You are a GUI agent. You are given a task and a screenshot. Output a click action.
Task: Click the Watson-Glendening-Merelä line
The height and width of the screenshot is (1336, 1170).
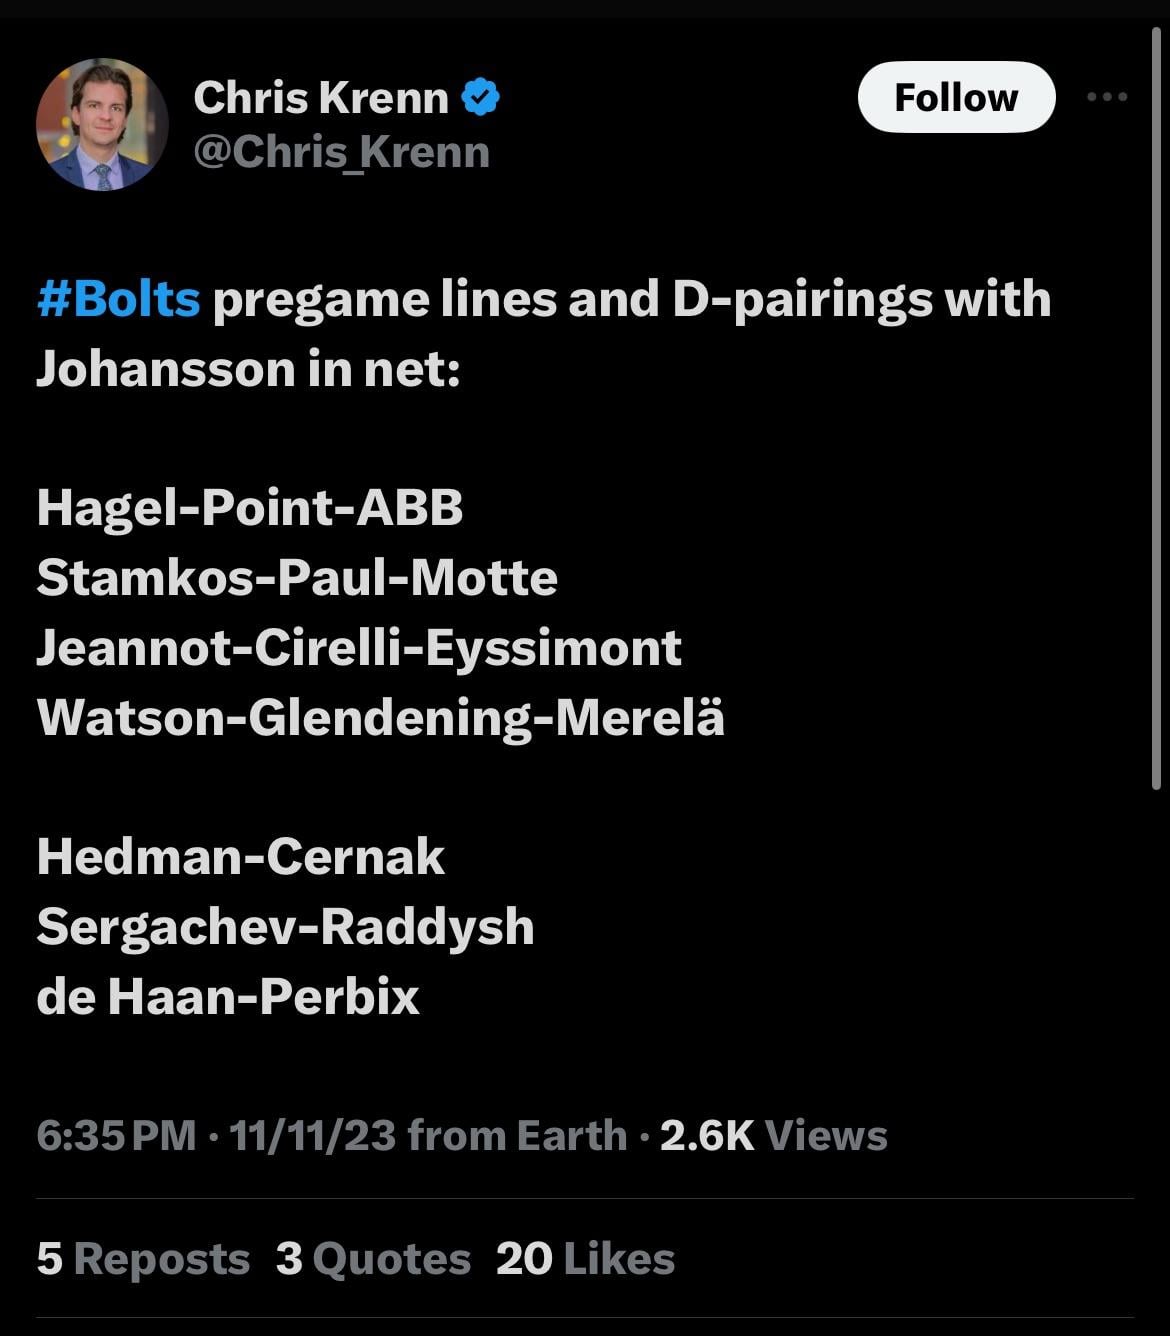(380, 718)
